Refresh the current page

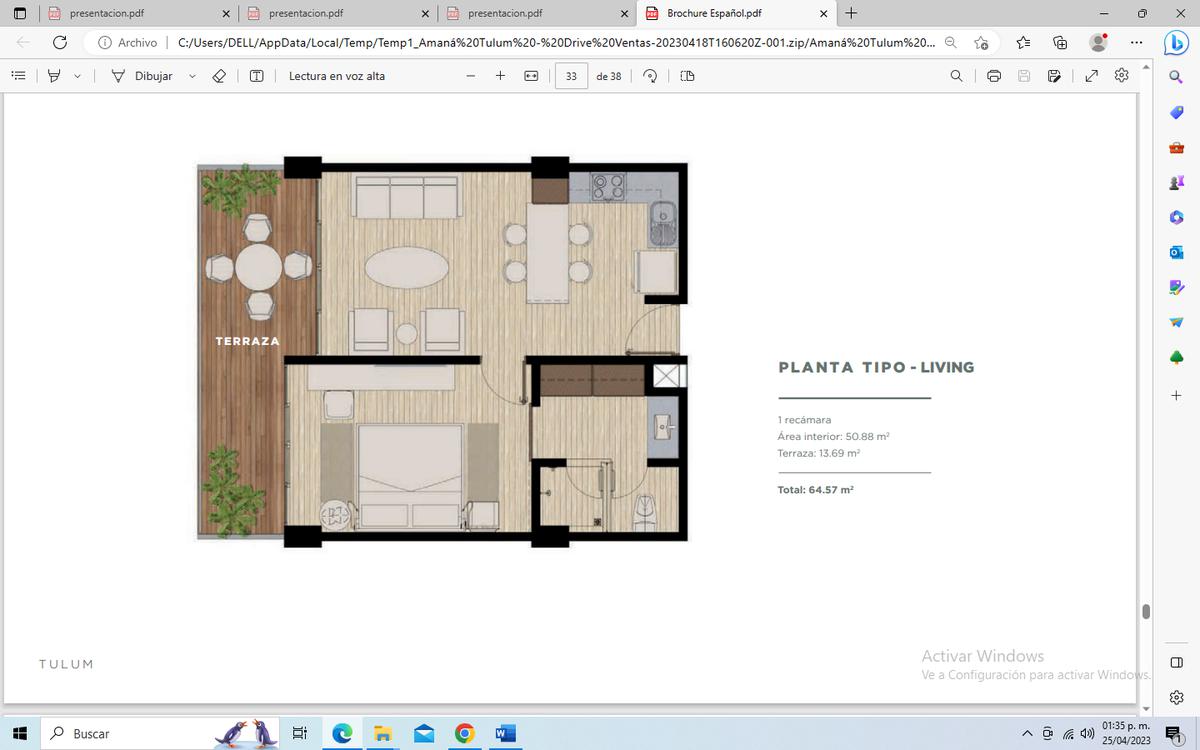pos(60,42)
